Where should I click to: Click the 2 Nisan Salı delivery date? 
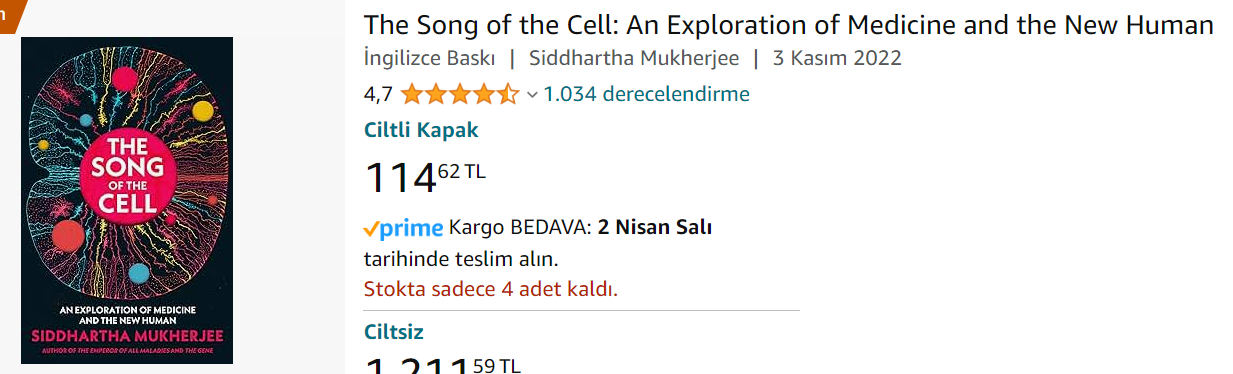tap(655, 227)
